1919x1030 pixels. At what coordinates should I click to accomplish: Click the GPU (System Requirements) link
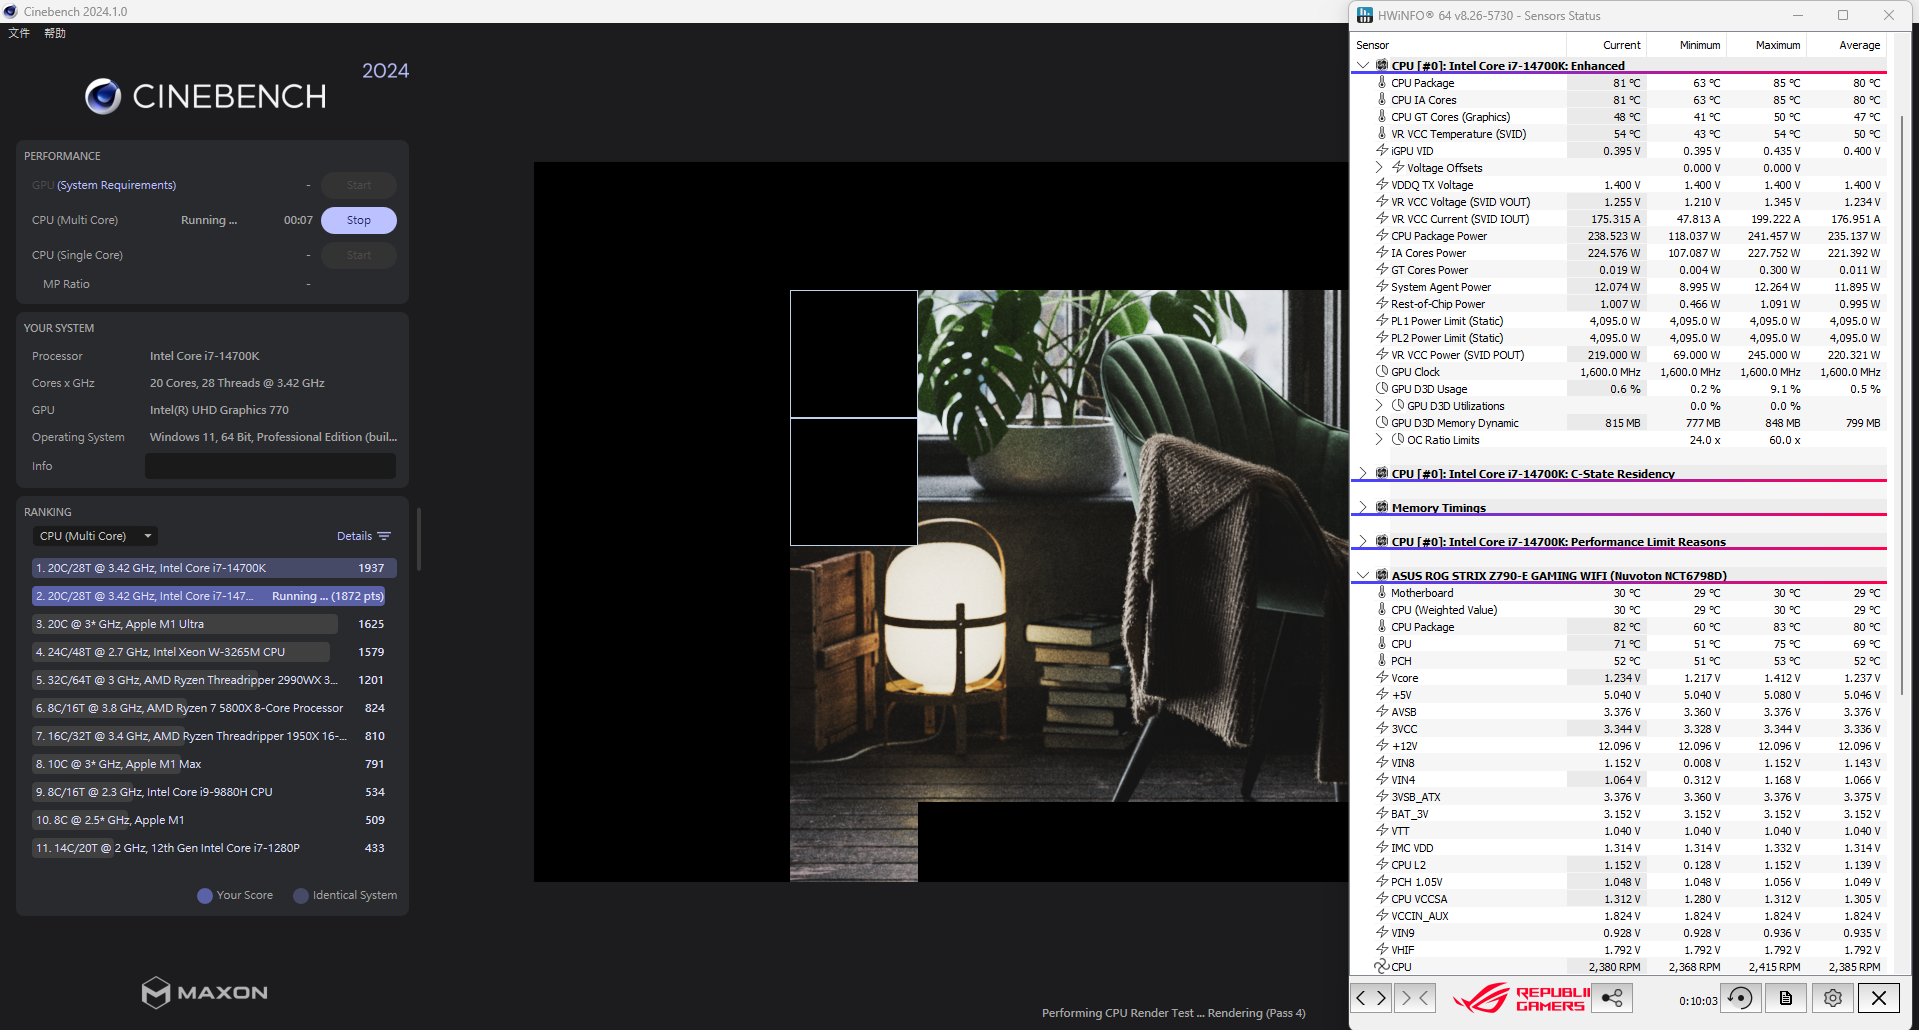116,185
